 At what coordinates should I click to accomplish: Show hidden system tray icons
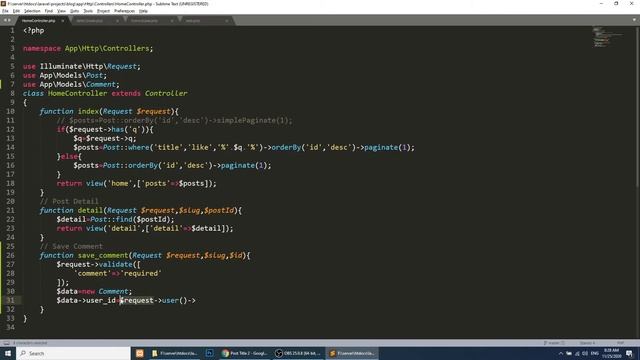(x=560, y=353)
